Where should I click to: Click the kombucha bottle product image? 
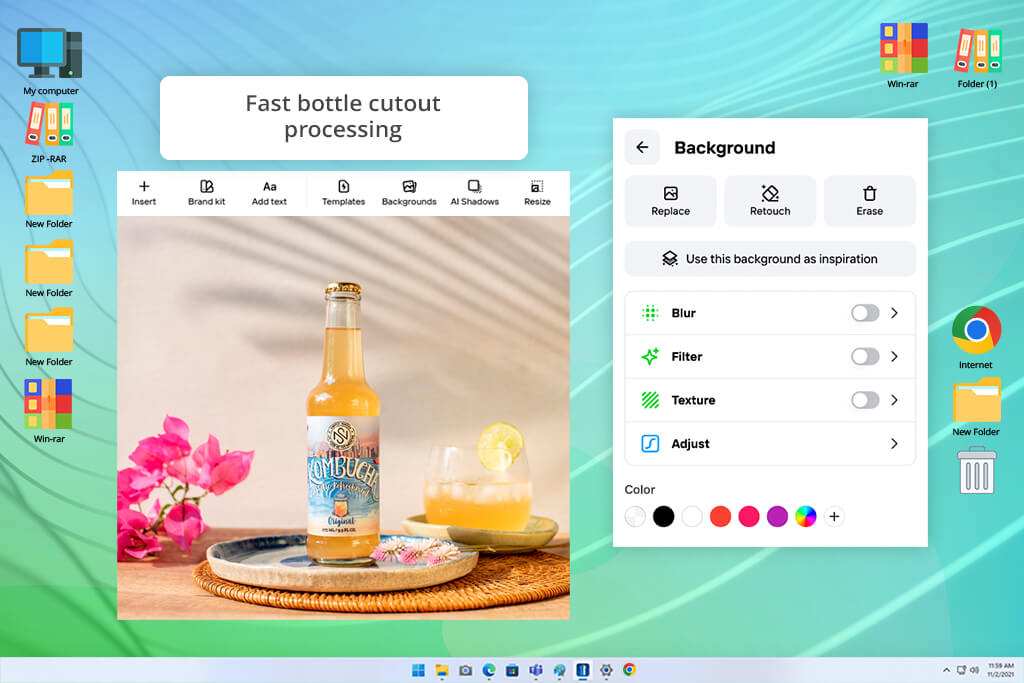tap(343, 423)
